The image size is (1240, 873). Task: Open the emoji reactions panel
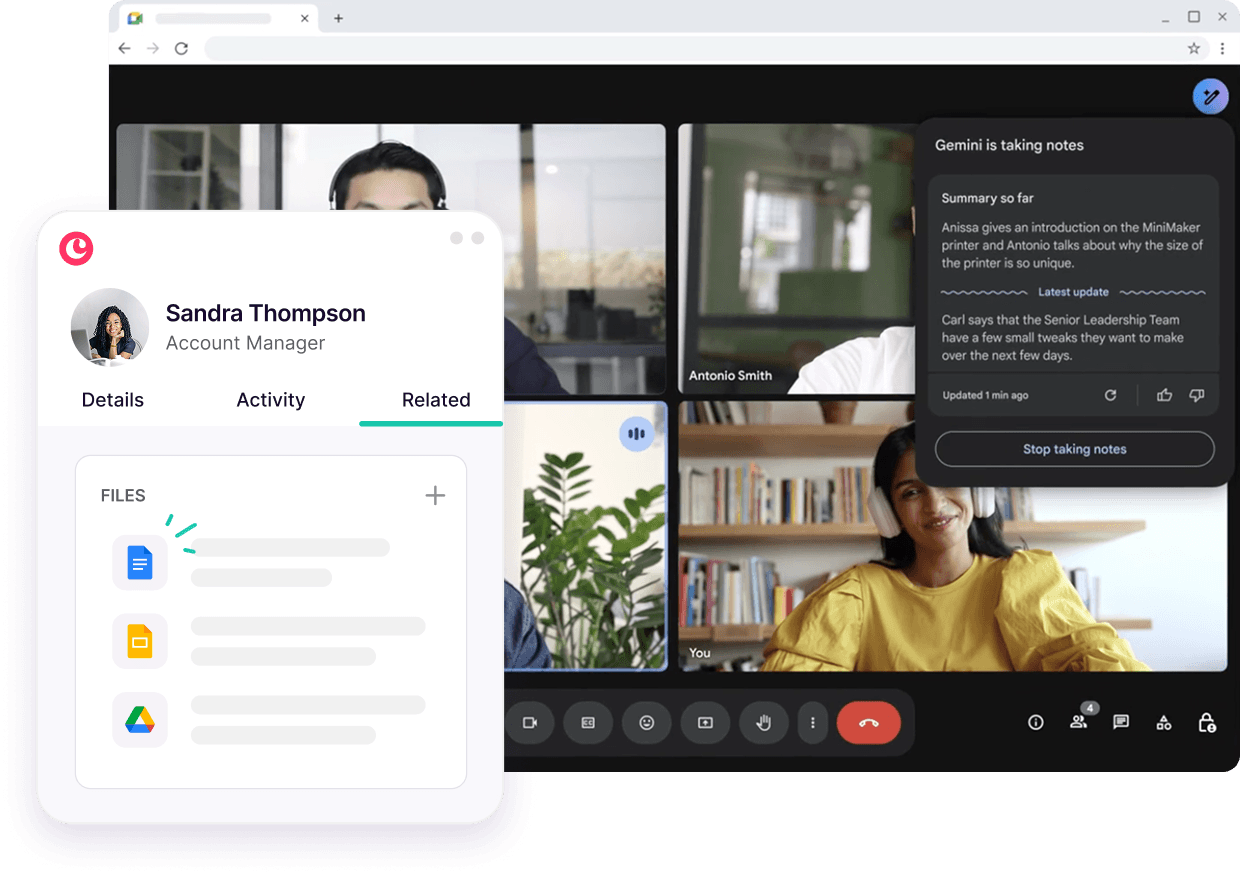(646, 722)
